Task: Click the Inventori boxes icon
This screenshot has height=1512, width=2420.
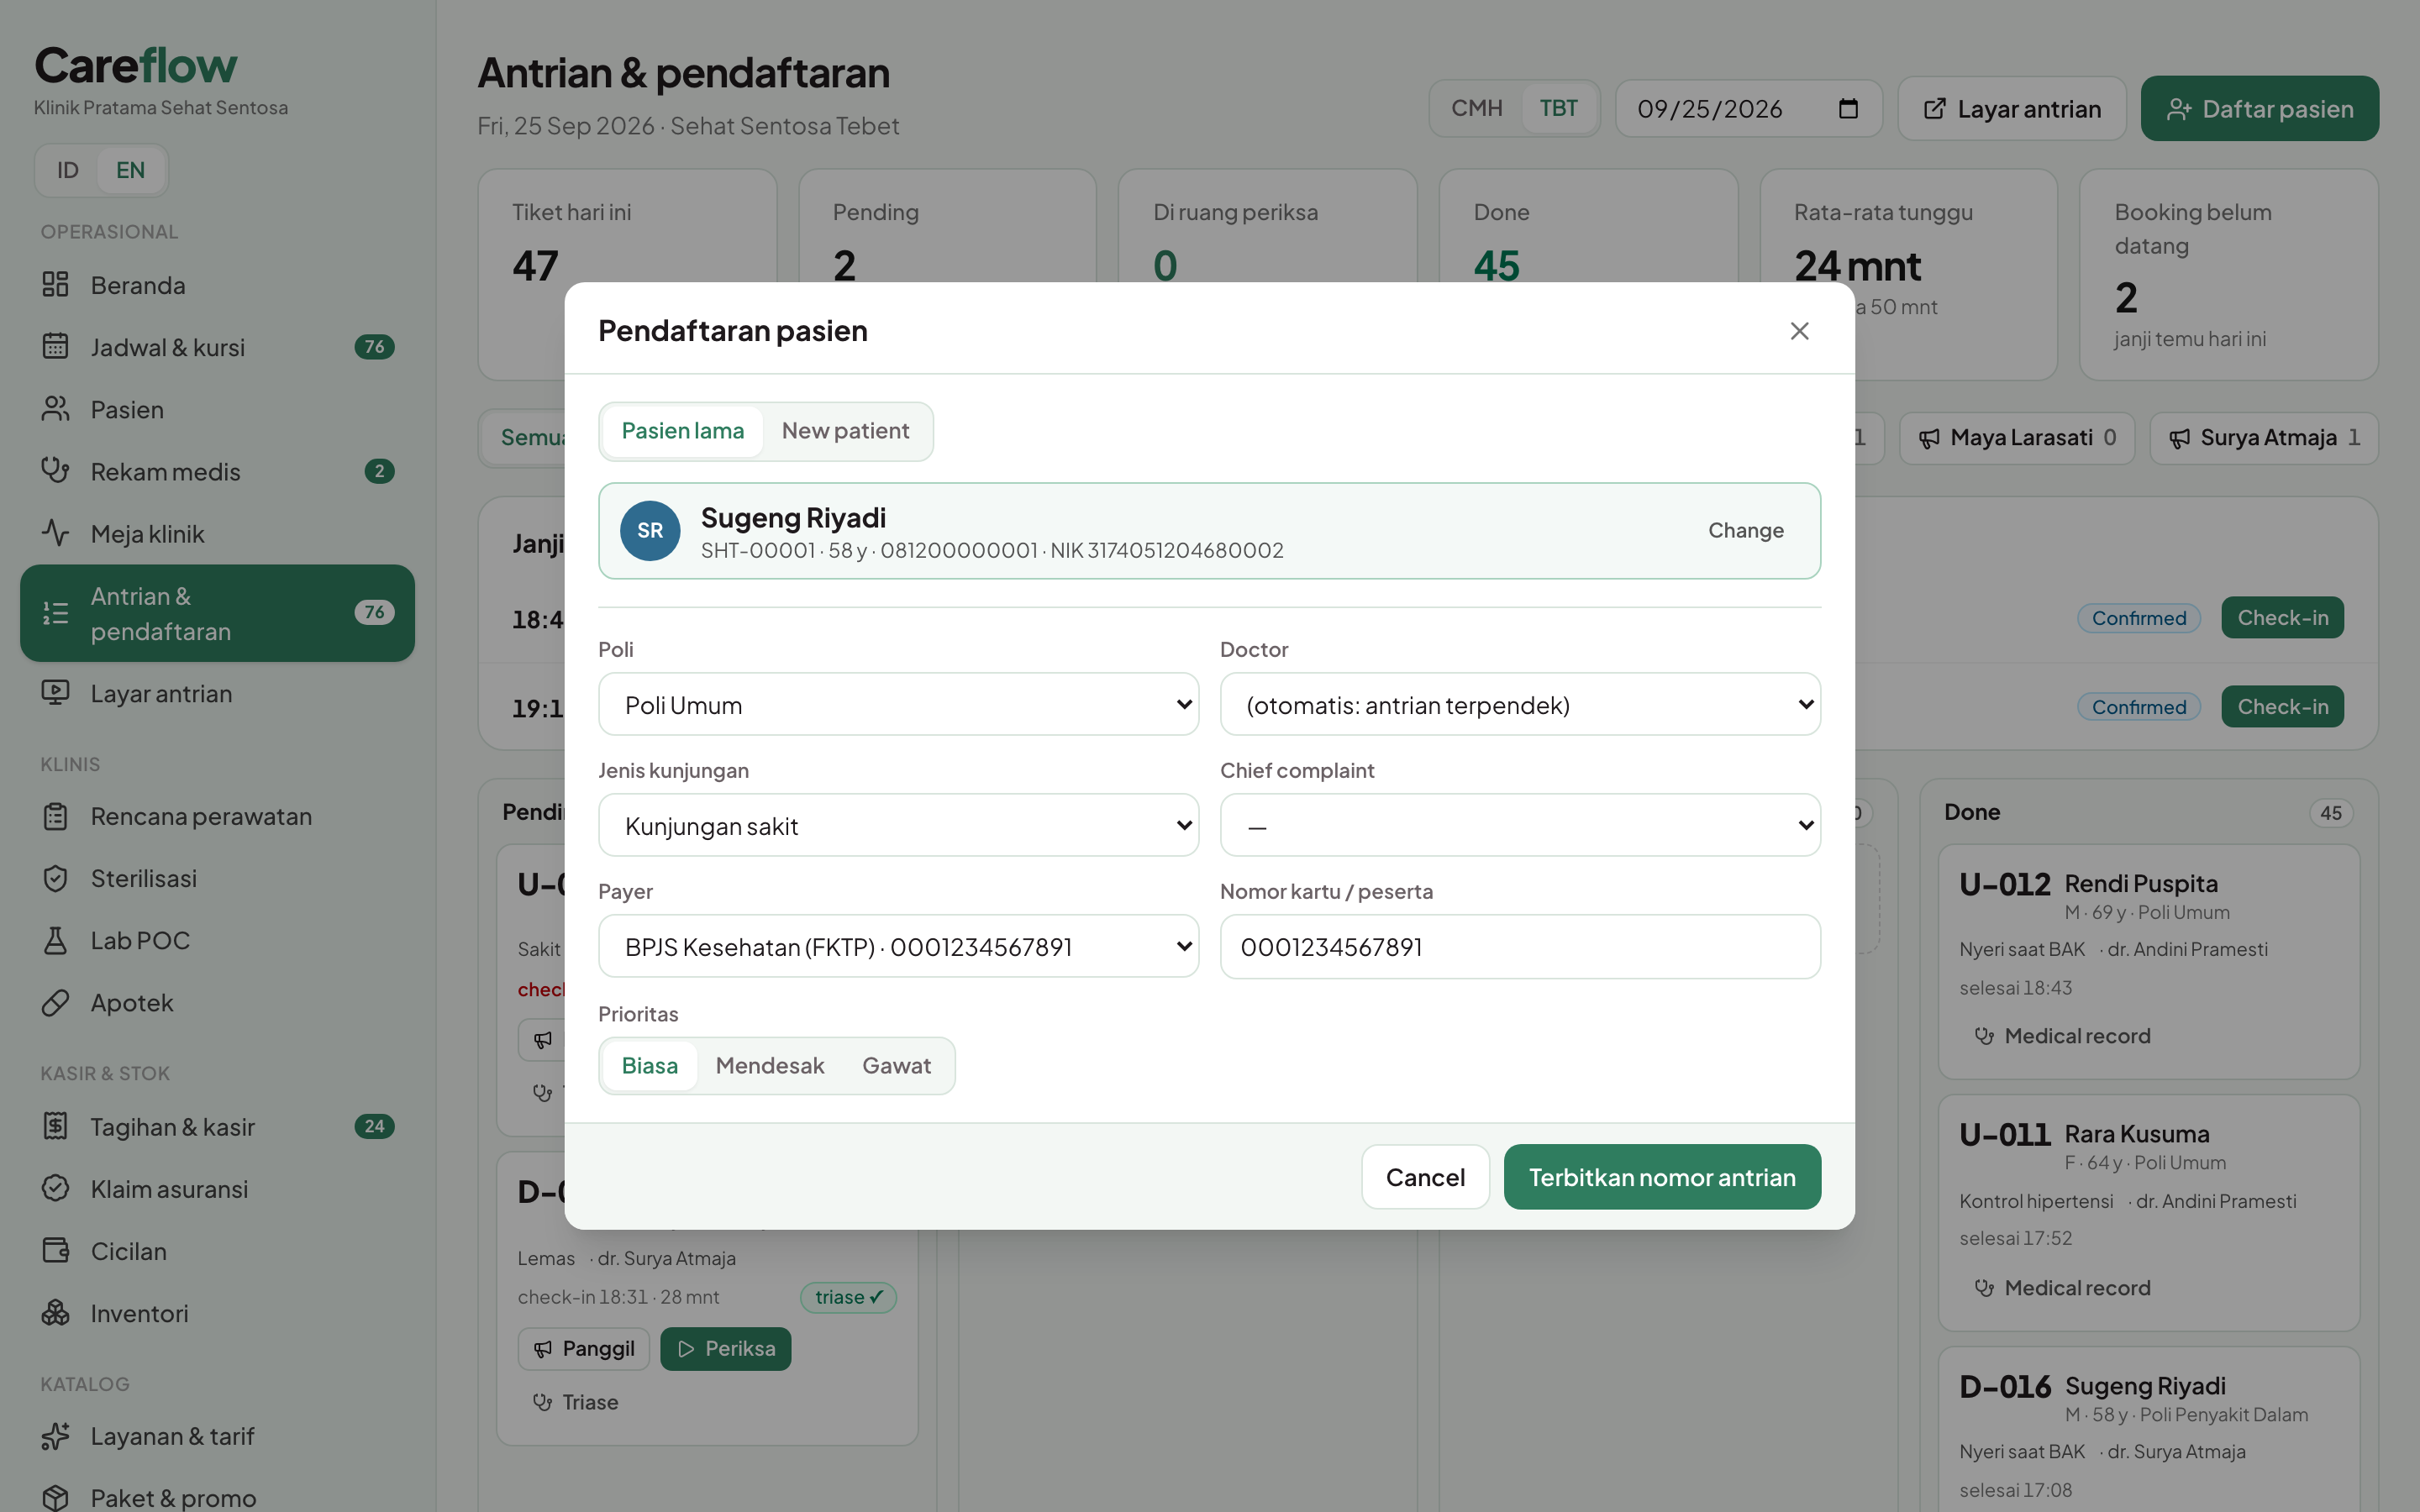Action: coord(55,1312)
